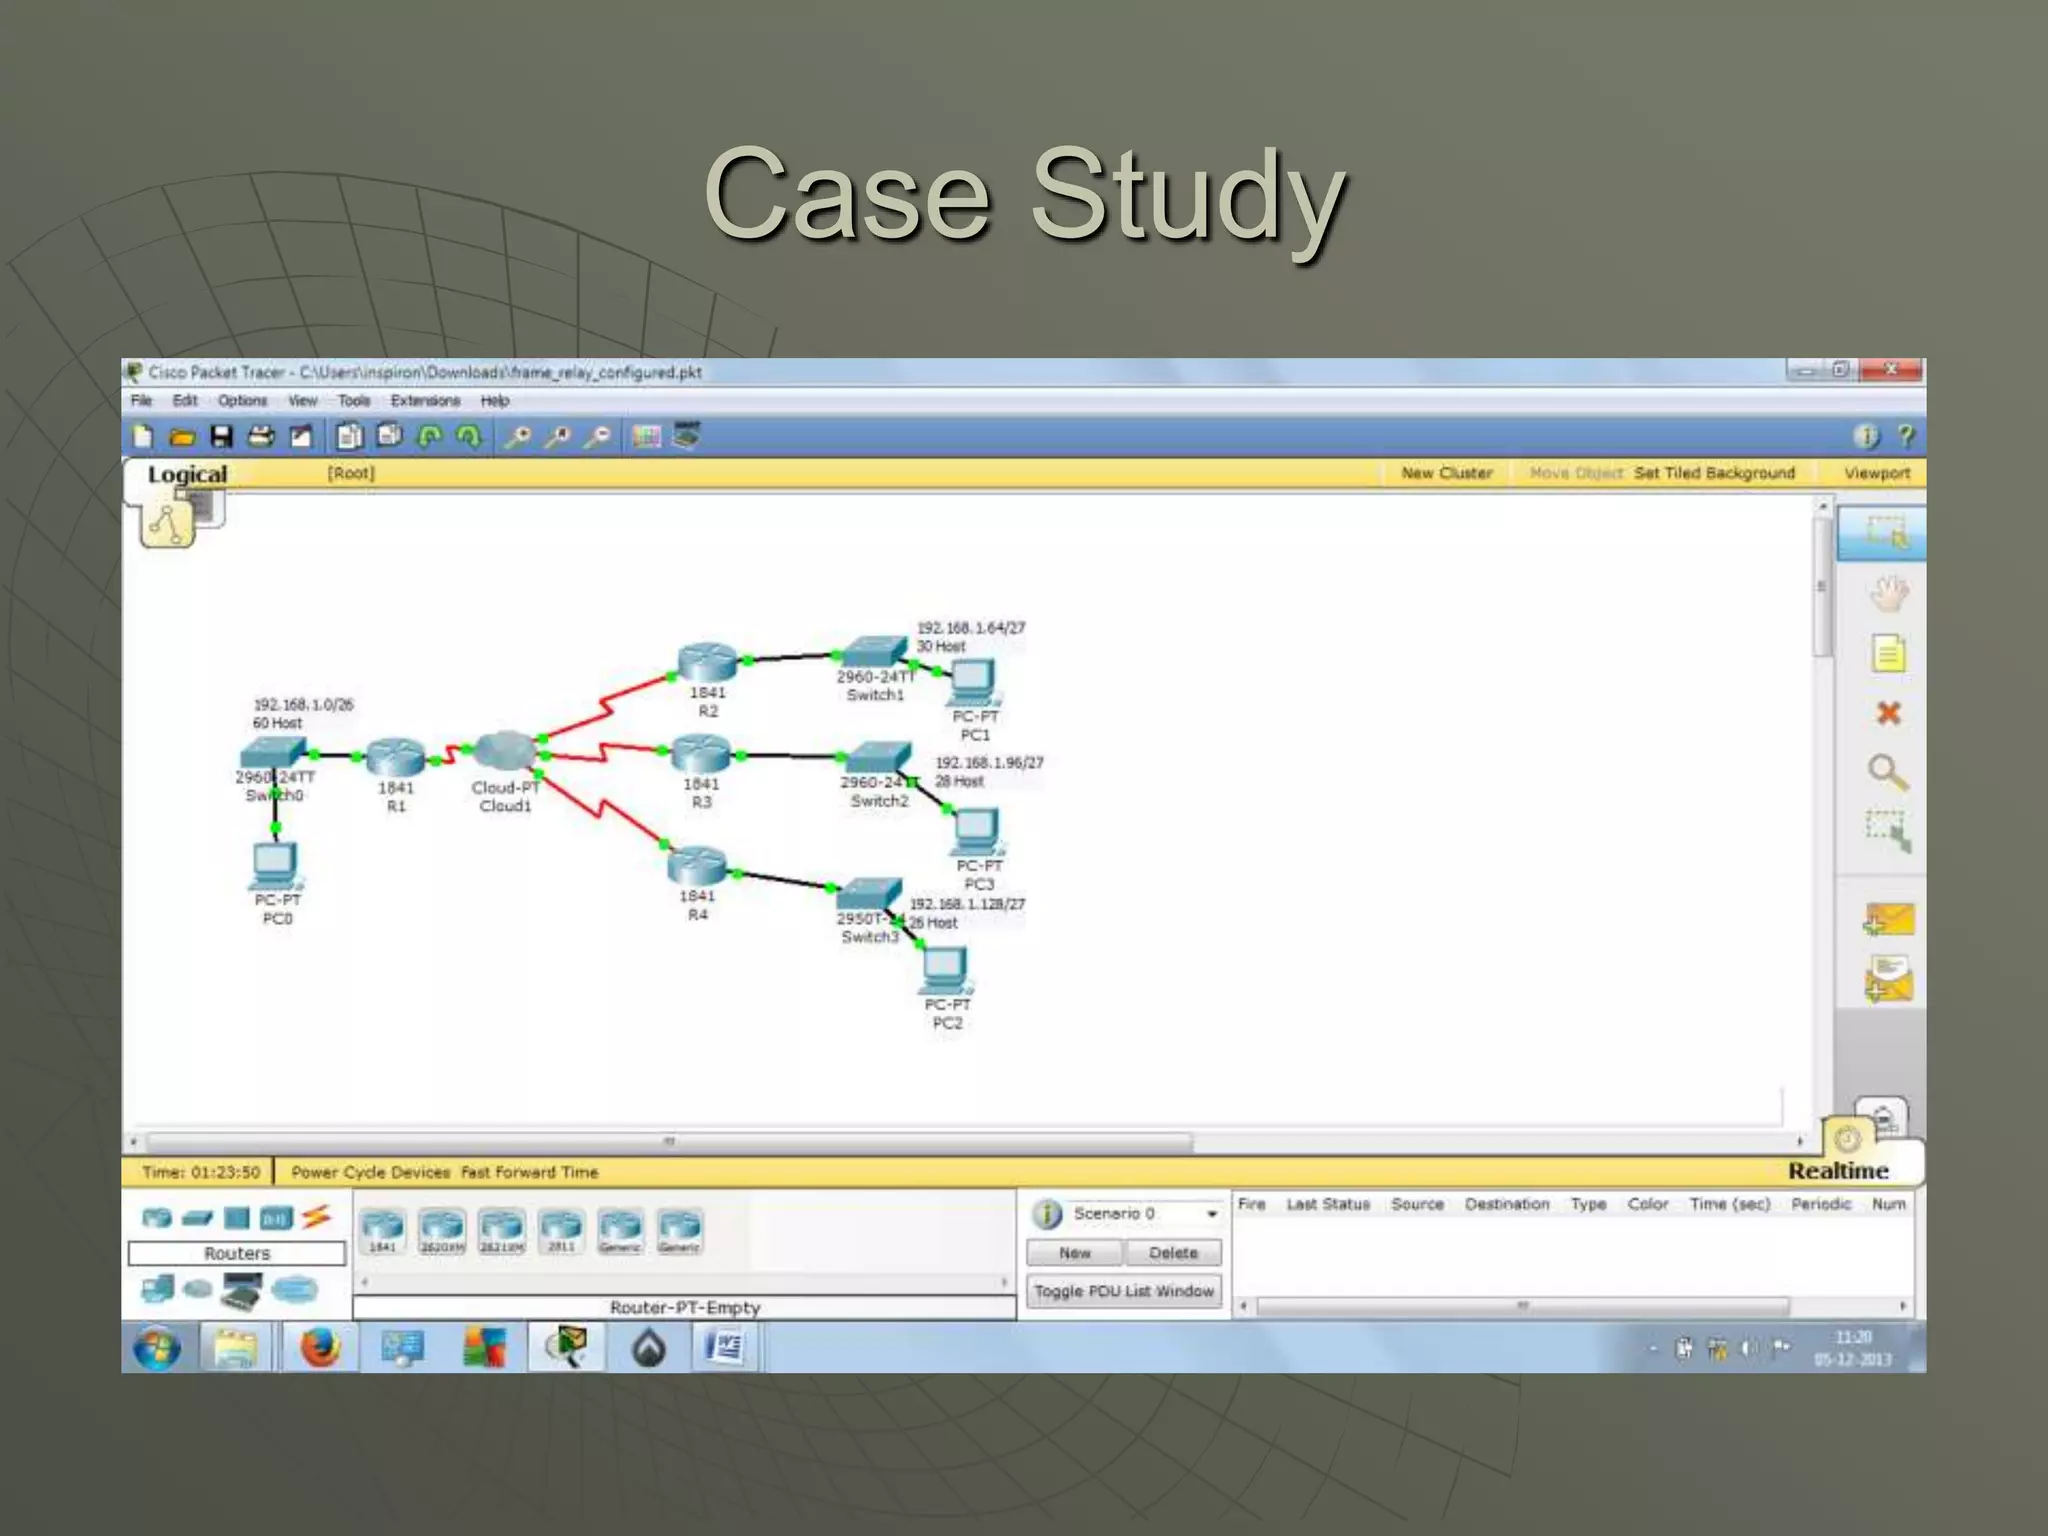The height and width of the screenshot is (1536, 2048).
Task: Choose the Move Layout hand tool
Action: tap(1888, 594)
